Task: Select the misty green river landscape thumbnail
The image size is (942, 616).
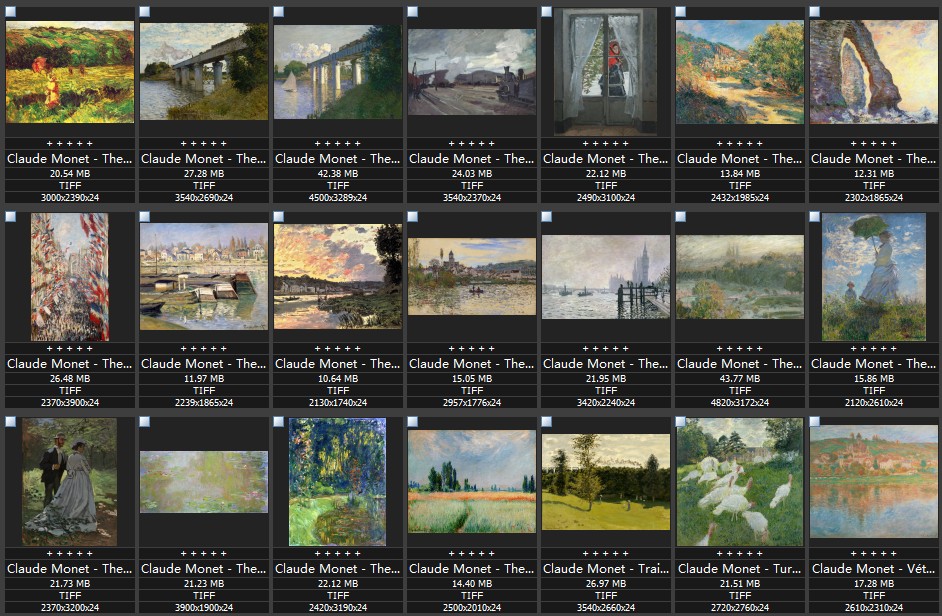Action: tap(740, 276)
